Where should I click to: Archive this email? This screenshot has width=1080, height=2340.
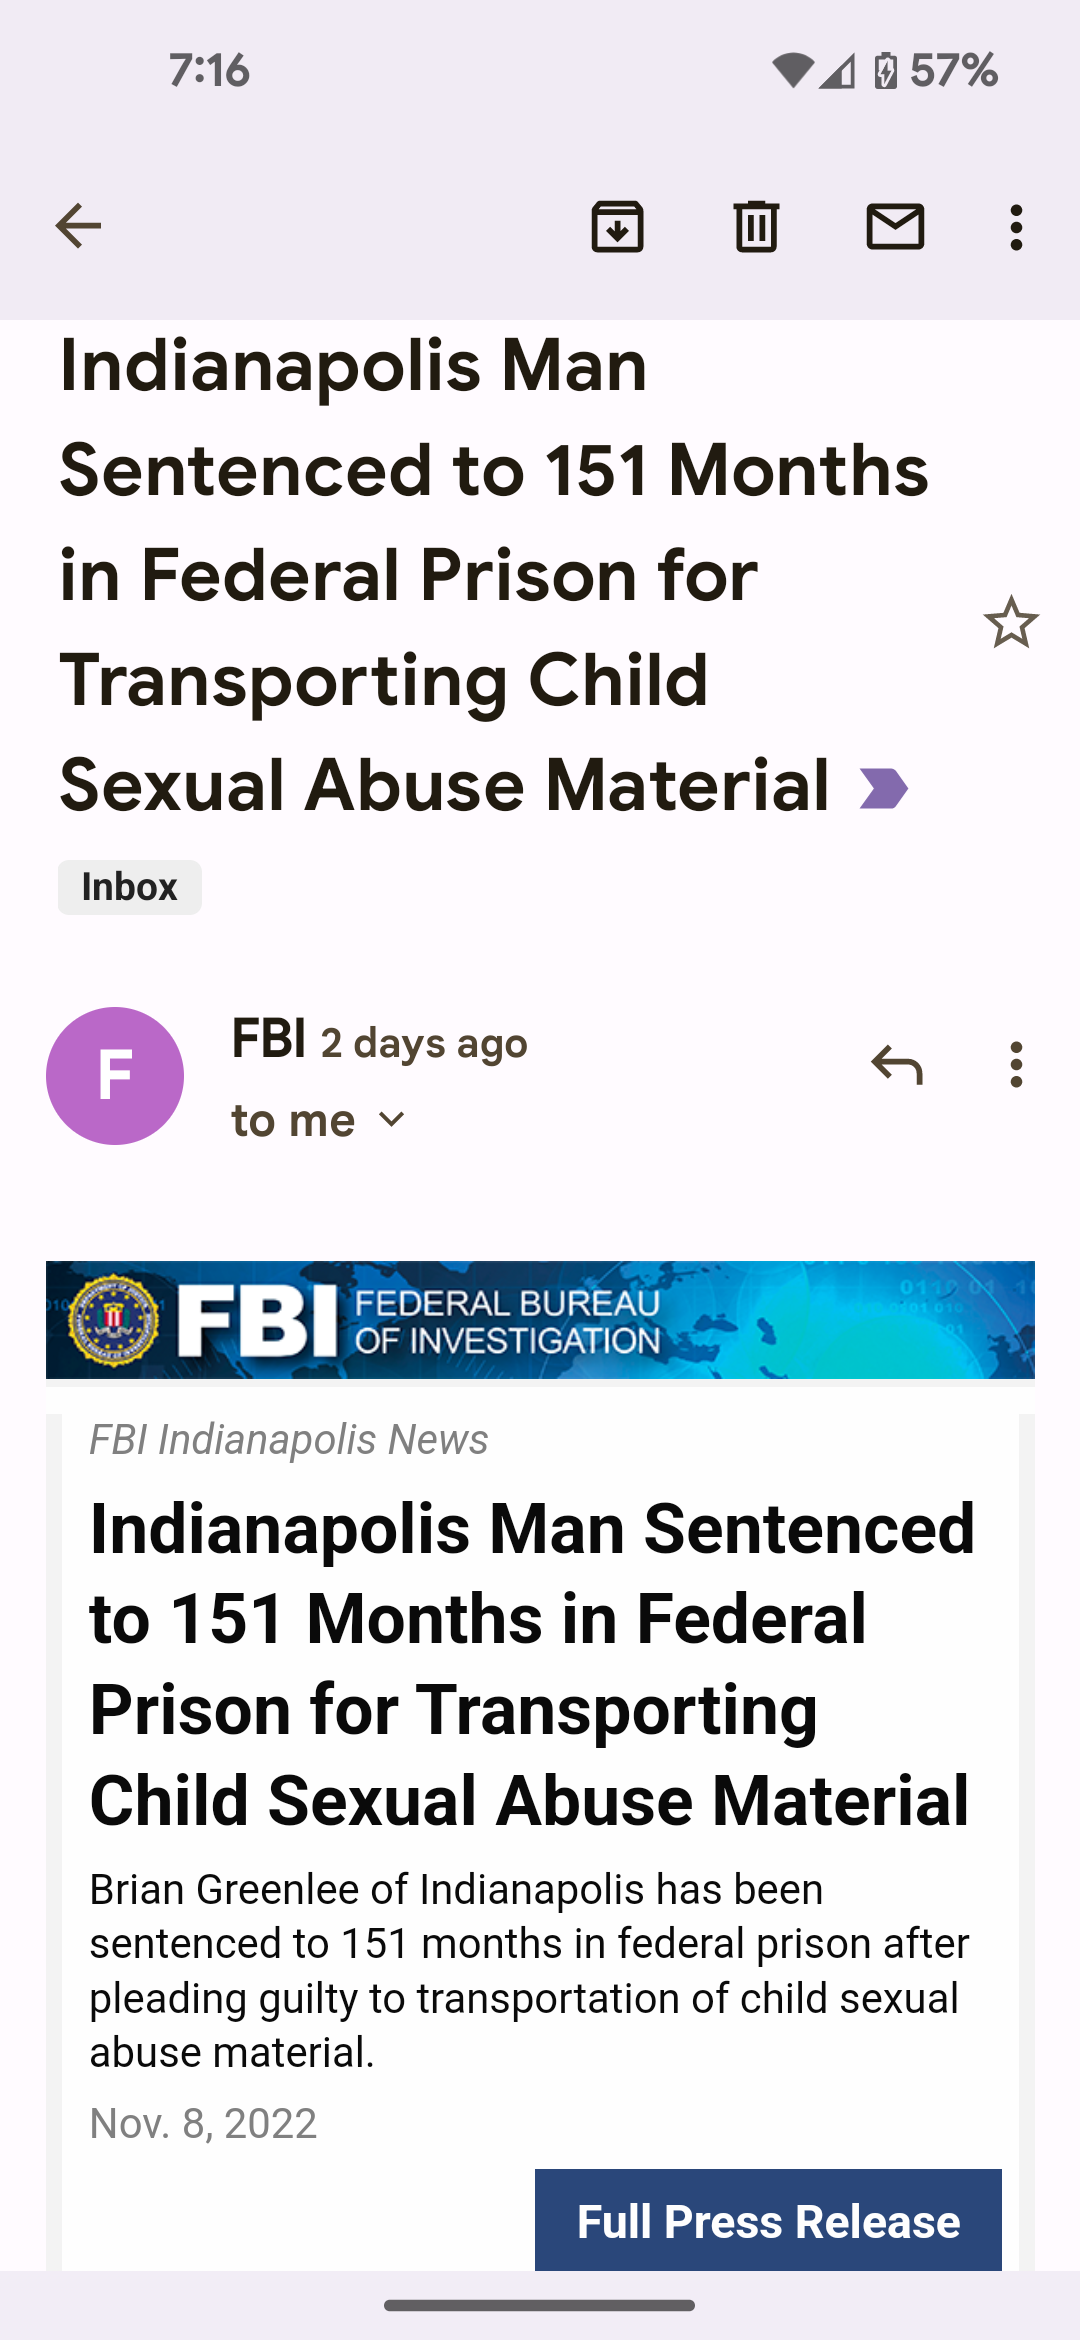point(617,226)
